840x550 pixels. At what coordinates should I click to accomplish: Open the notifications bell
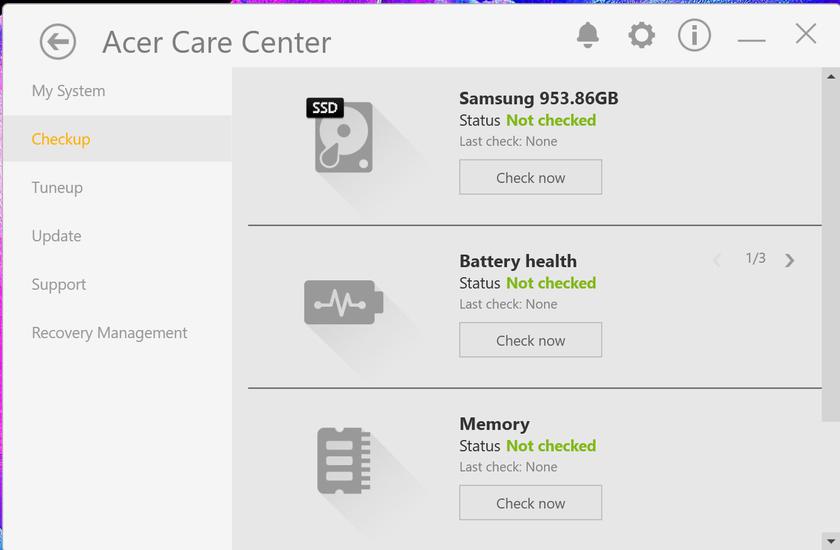click(x=588, y=36)
